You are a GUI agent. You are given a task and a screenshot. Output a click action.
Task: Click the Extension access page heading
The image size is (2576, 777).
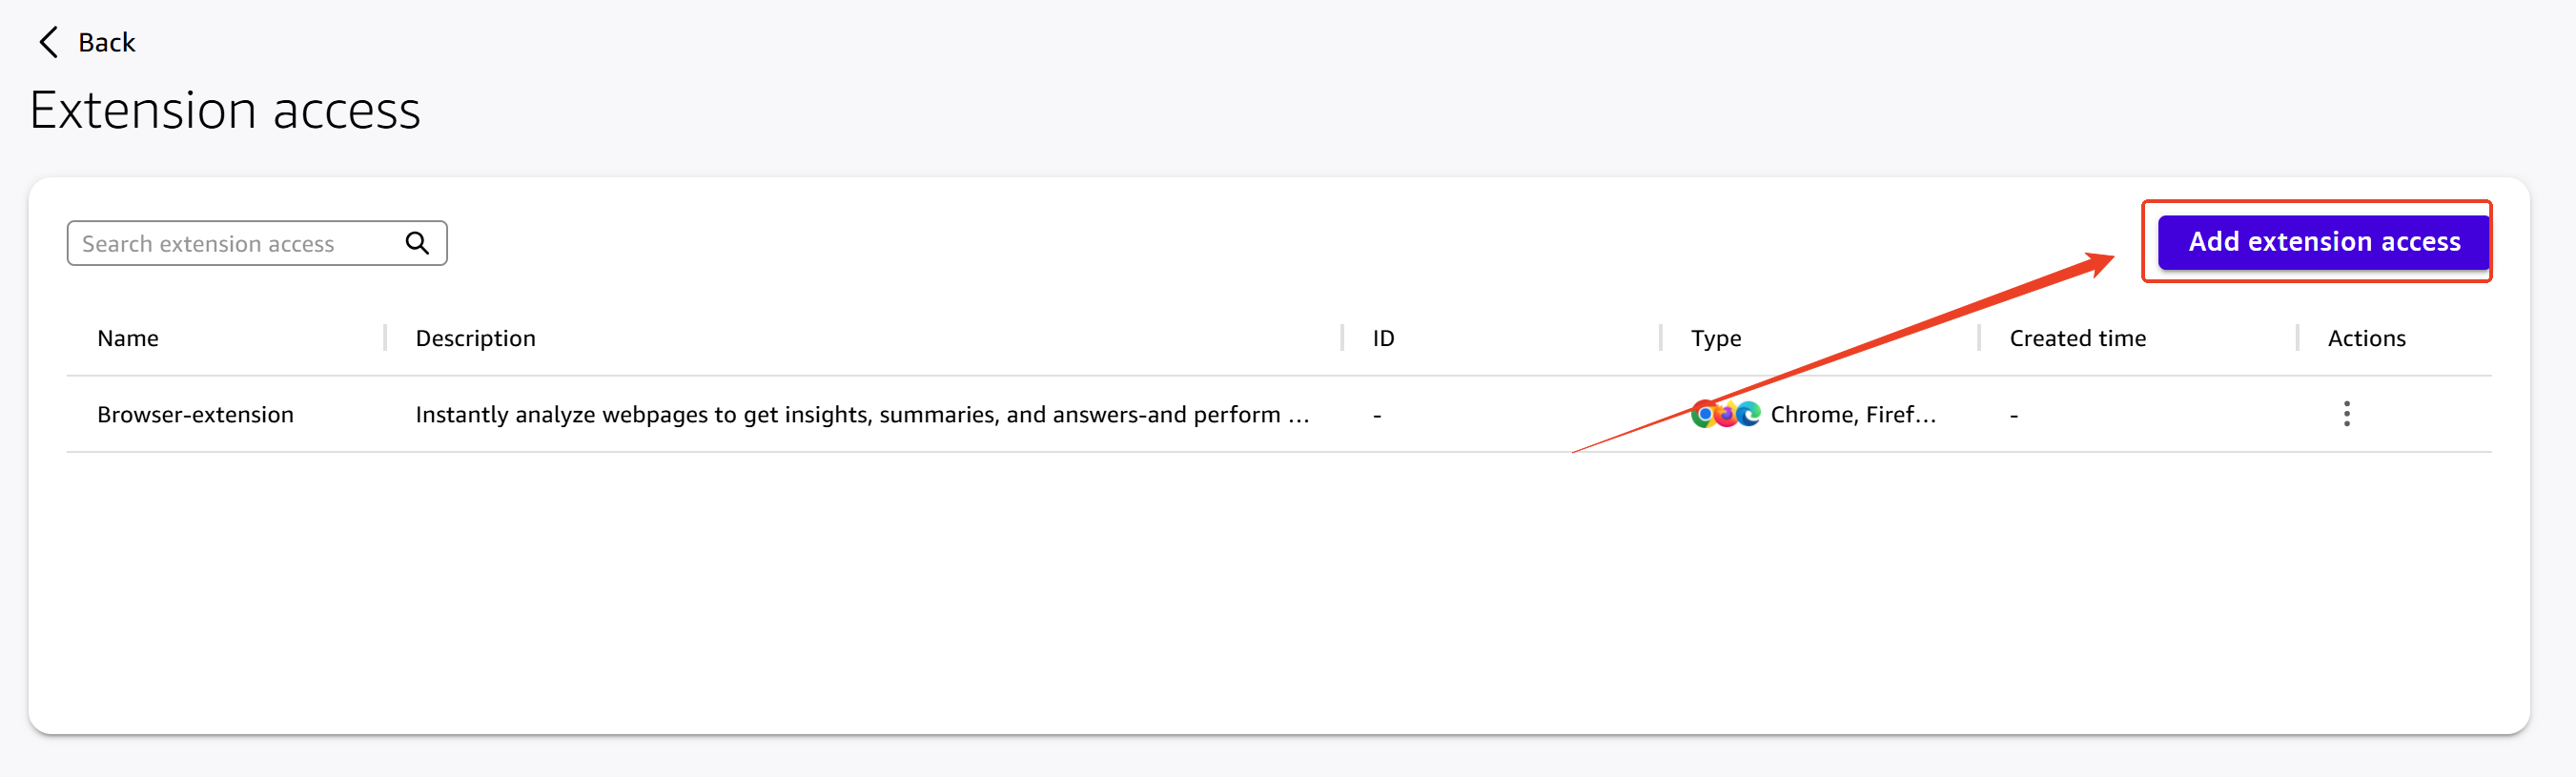[225, 110]
